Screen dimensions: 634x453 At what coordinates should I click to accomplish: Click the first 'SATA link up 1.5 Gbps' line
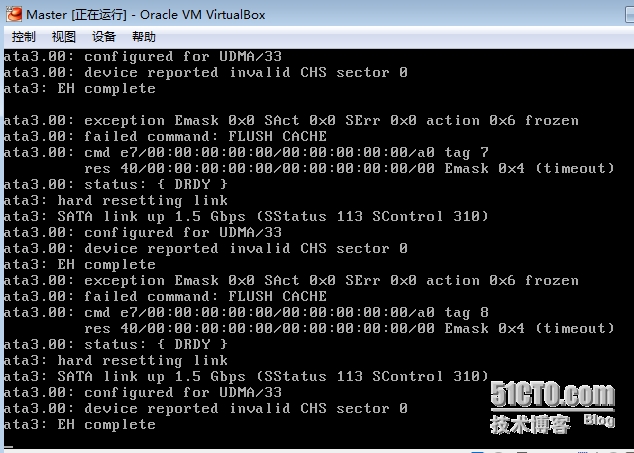click(246, 216)
